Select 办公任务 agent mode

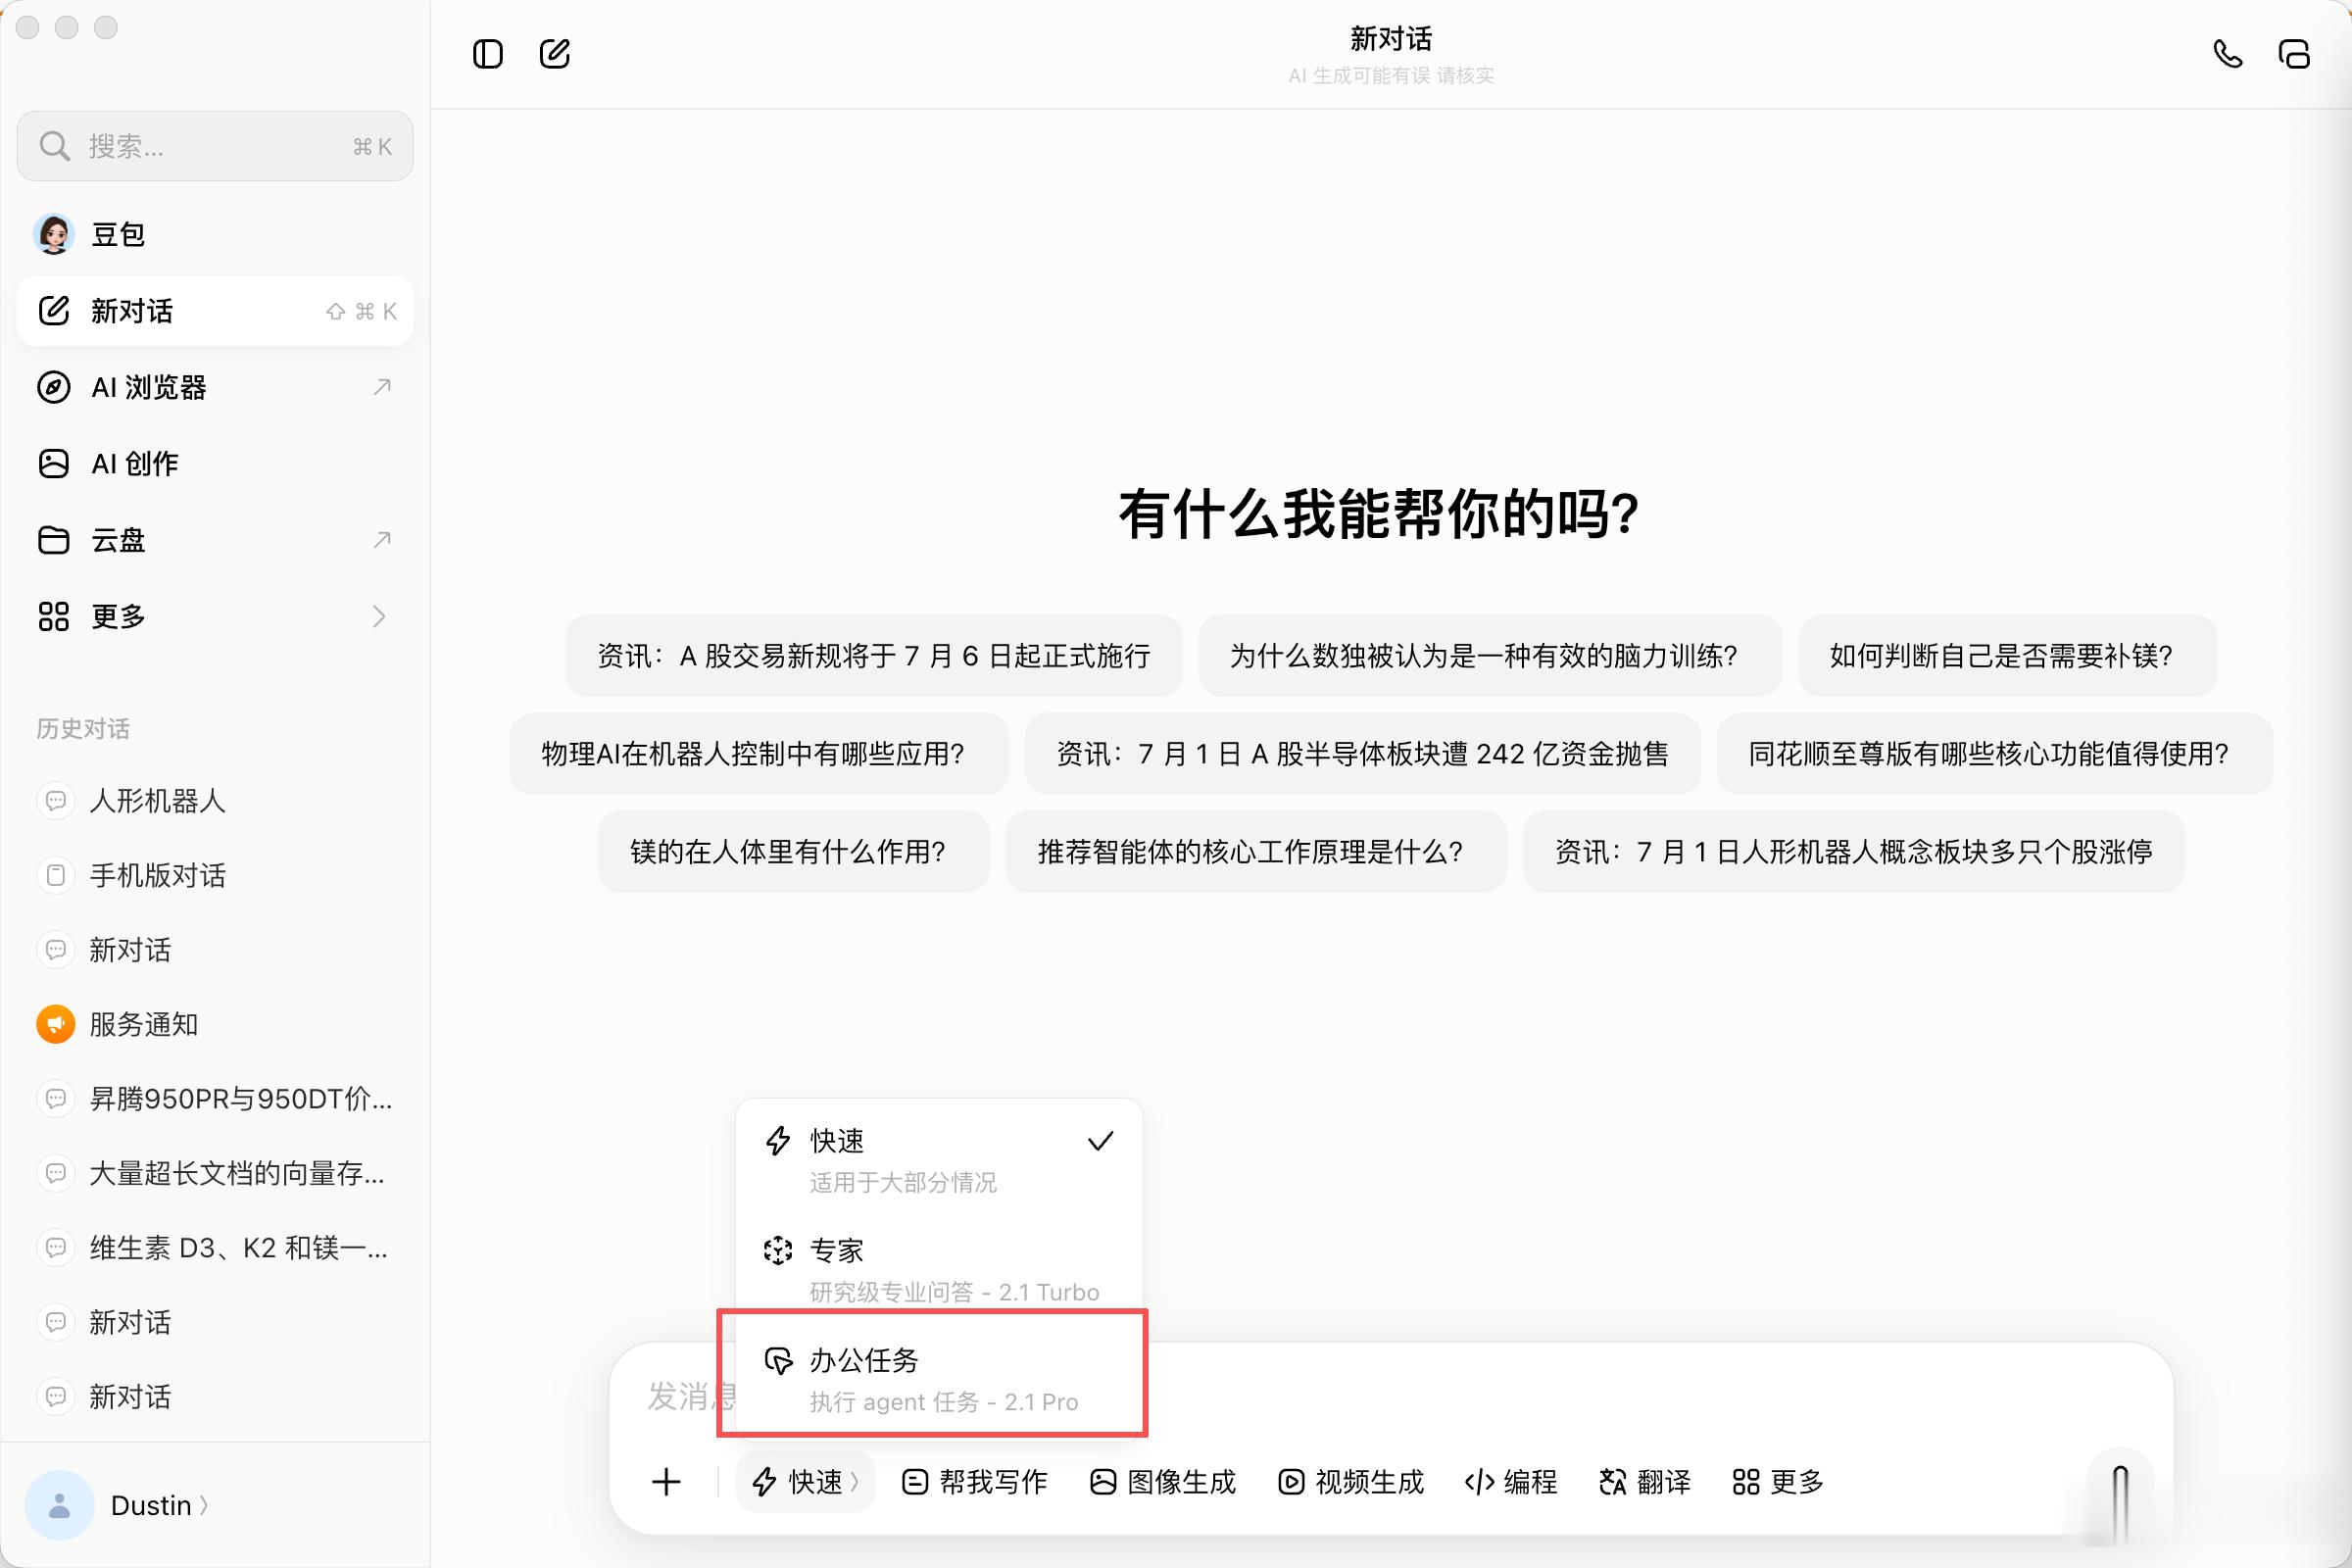(x=939, y=1380)
